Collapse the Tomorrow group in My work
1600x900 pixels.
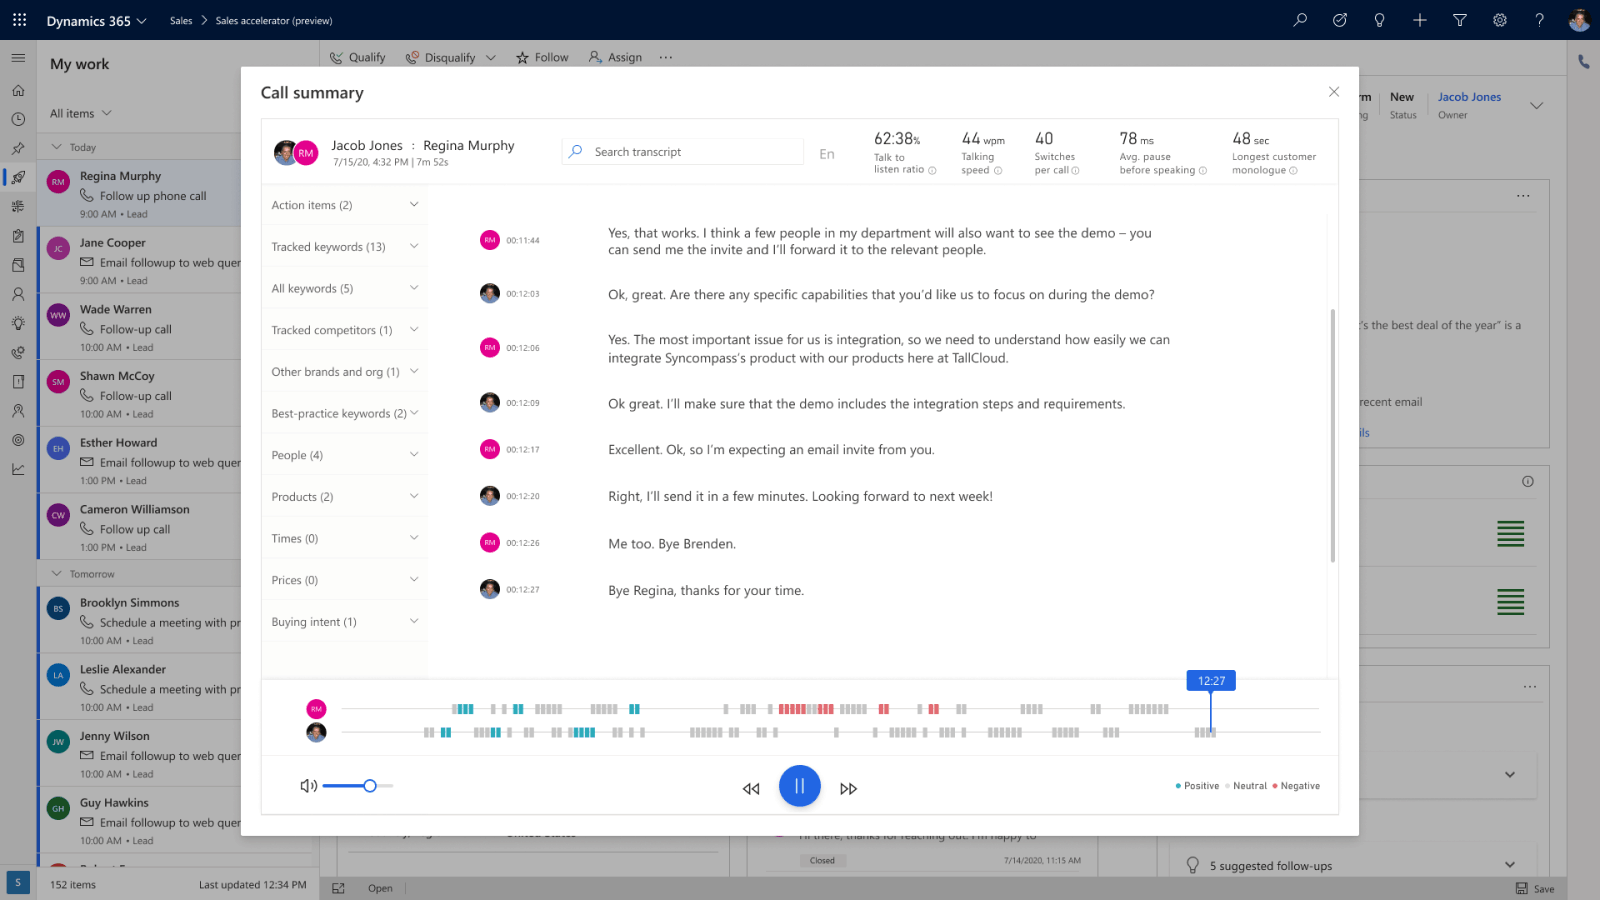point(56,574)
